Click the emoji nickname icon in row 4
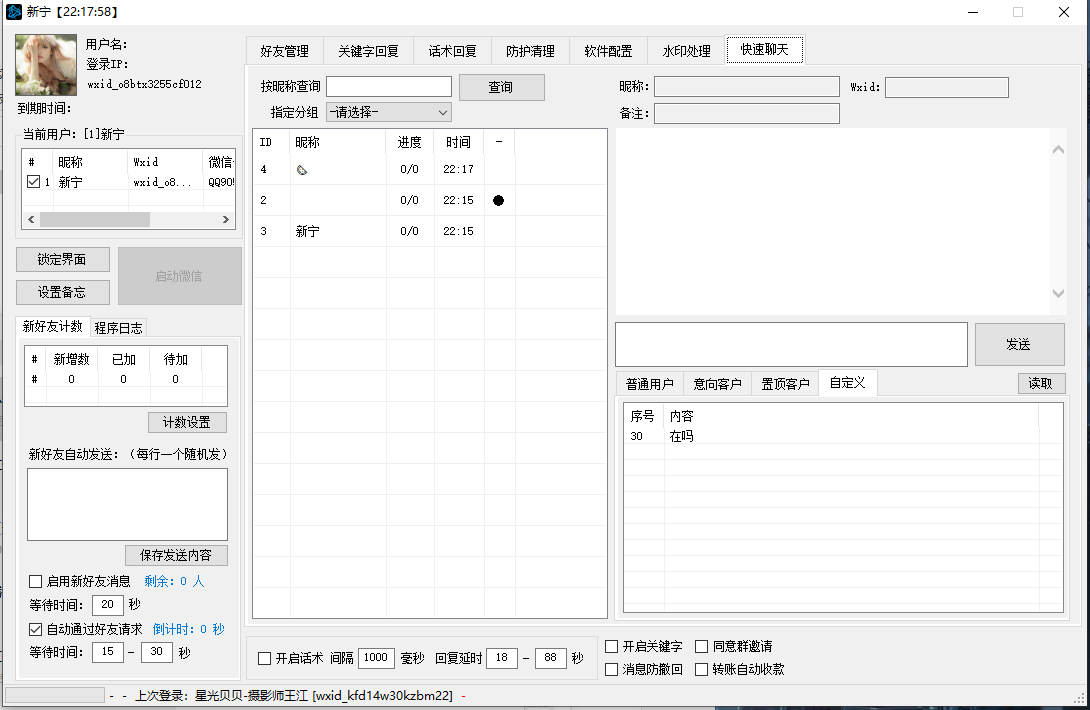This screenshot has height=710, width=1090. click(302, 170)
